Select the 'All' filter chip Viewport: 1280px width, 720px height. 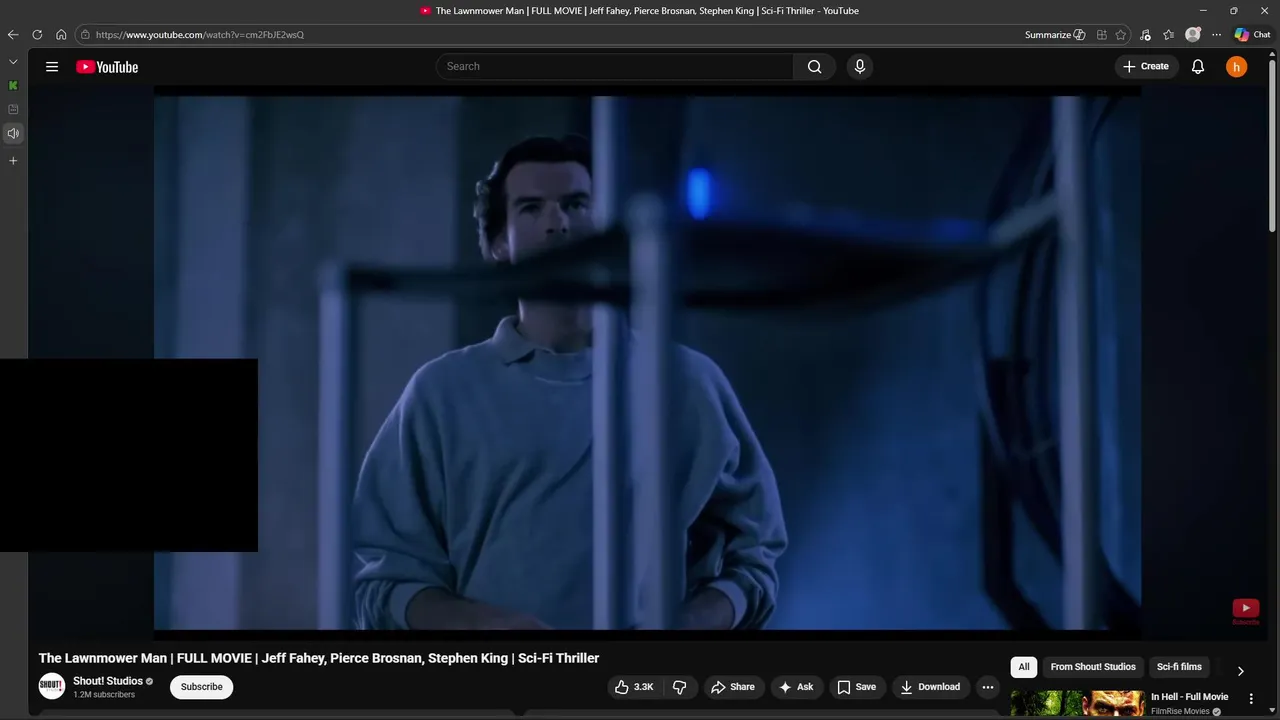(x=1024, y=667)
